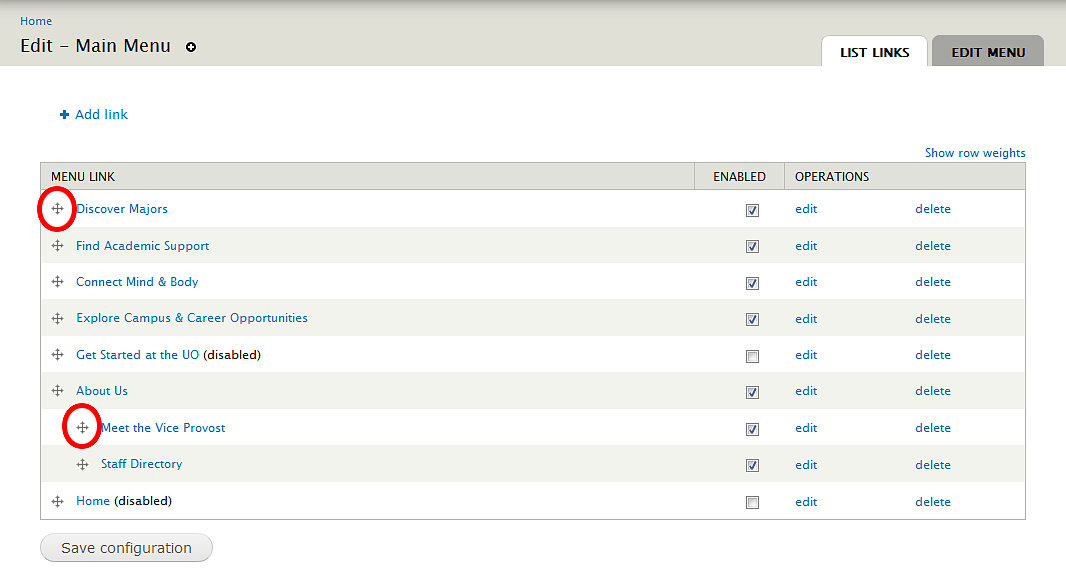The image size is (1066, 578).
Task: Go to Home via breadcrumb link
Action: (36, 21)
